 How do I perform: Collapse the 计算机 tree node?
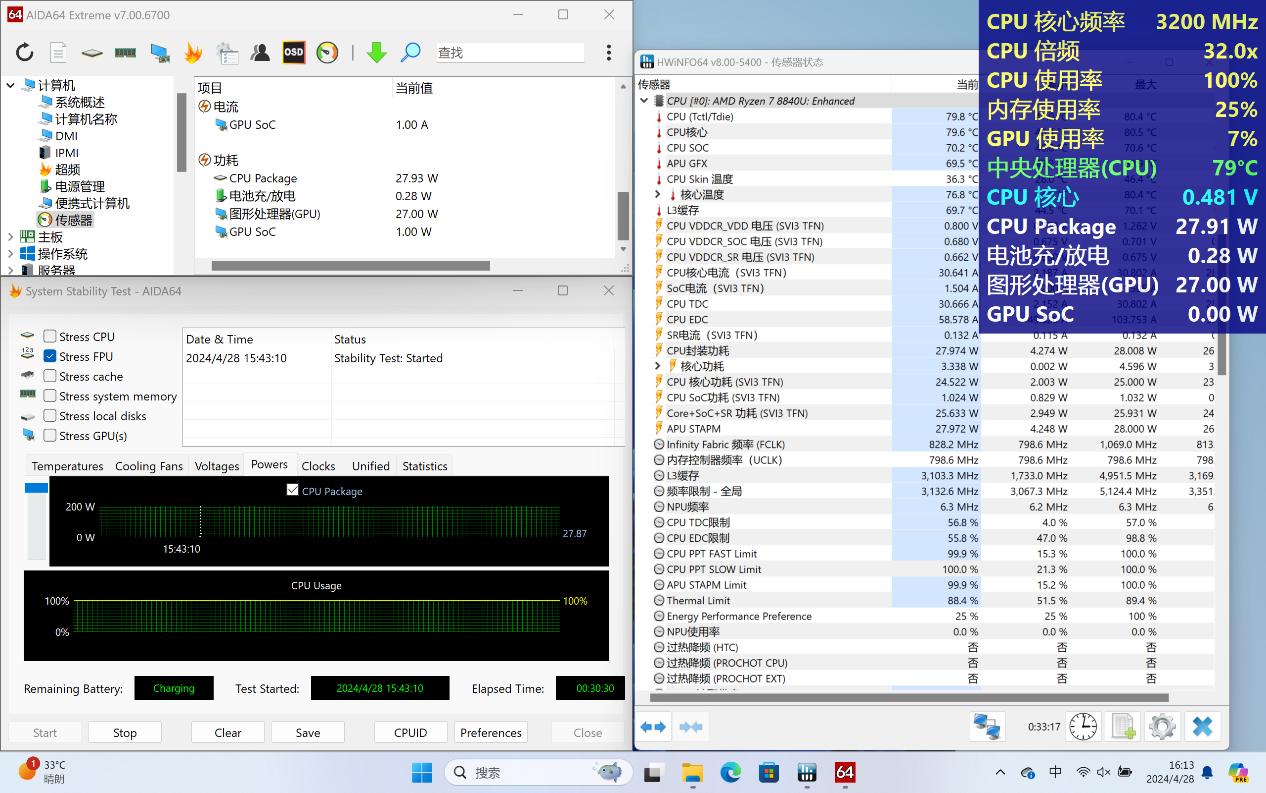point(11,86)
